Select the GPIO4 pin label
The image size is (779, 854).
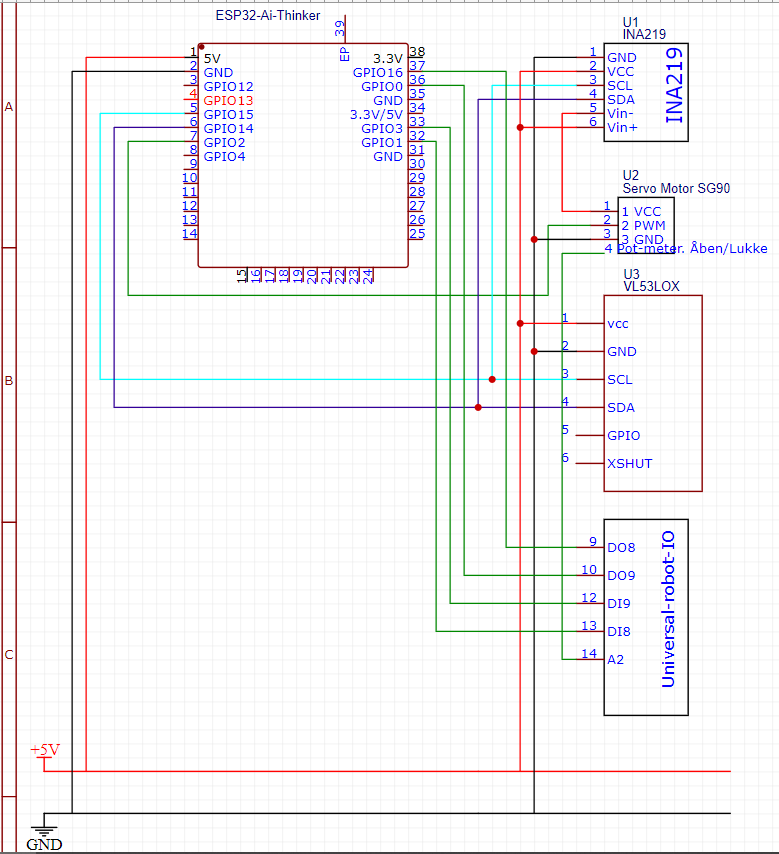coord(224,157)
